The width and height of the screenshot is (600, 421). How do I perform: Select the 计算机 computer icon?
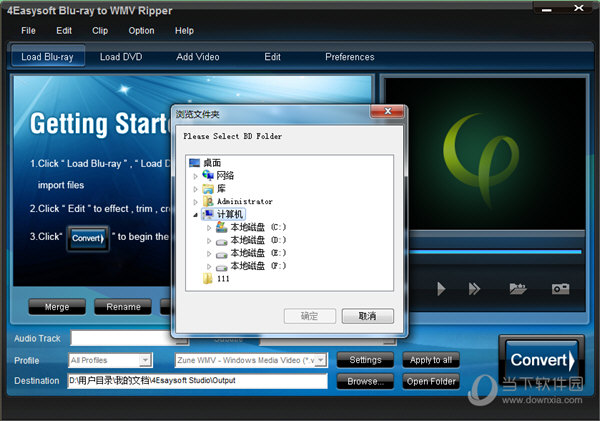tap(209, 214)
